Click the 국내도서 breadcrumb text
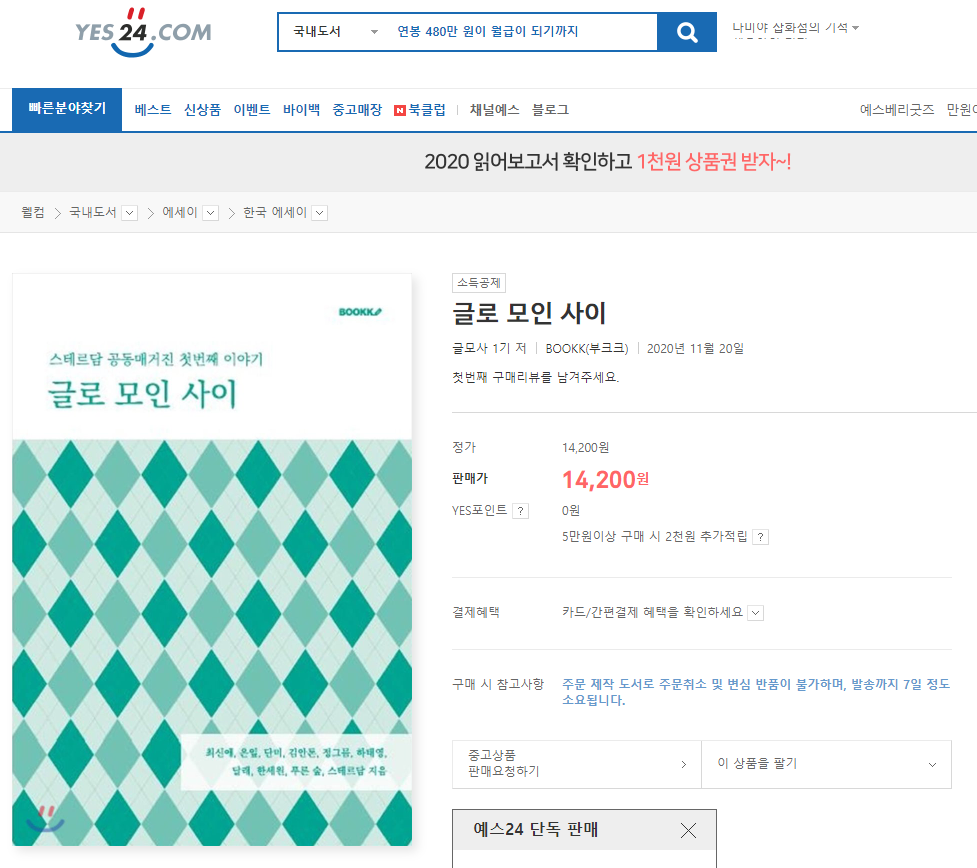Viewport: 977px width, 868px height. coord(93,212)
